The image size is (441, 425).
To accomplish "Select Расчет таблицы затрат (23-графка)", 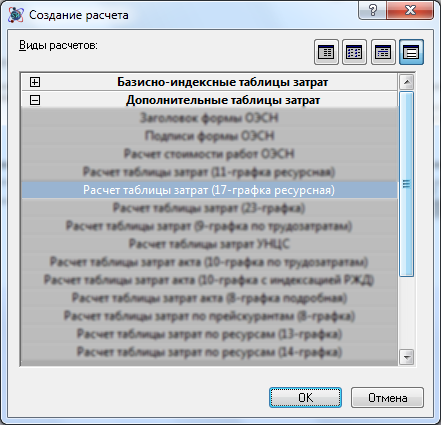I will [209, 208].
